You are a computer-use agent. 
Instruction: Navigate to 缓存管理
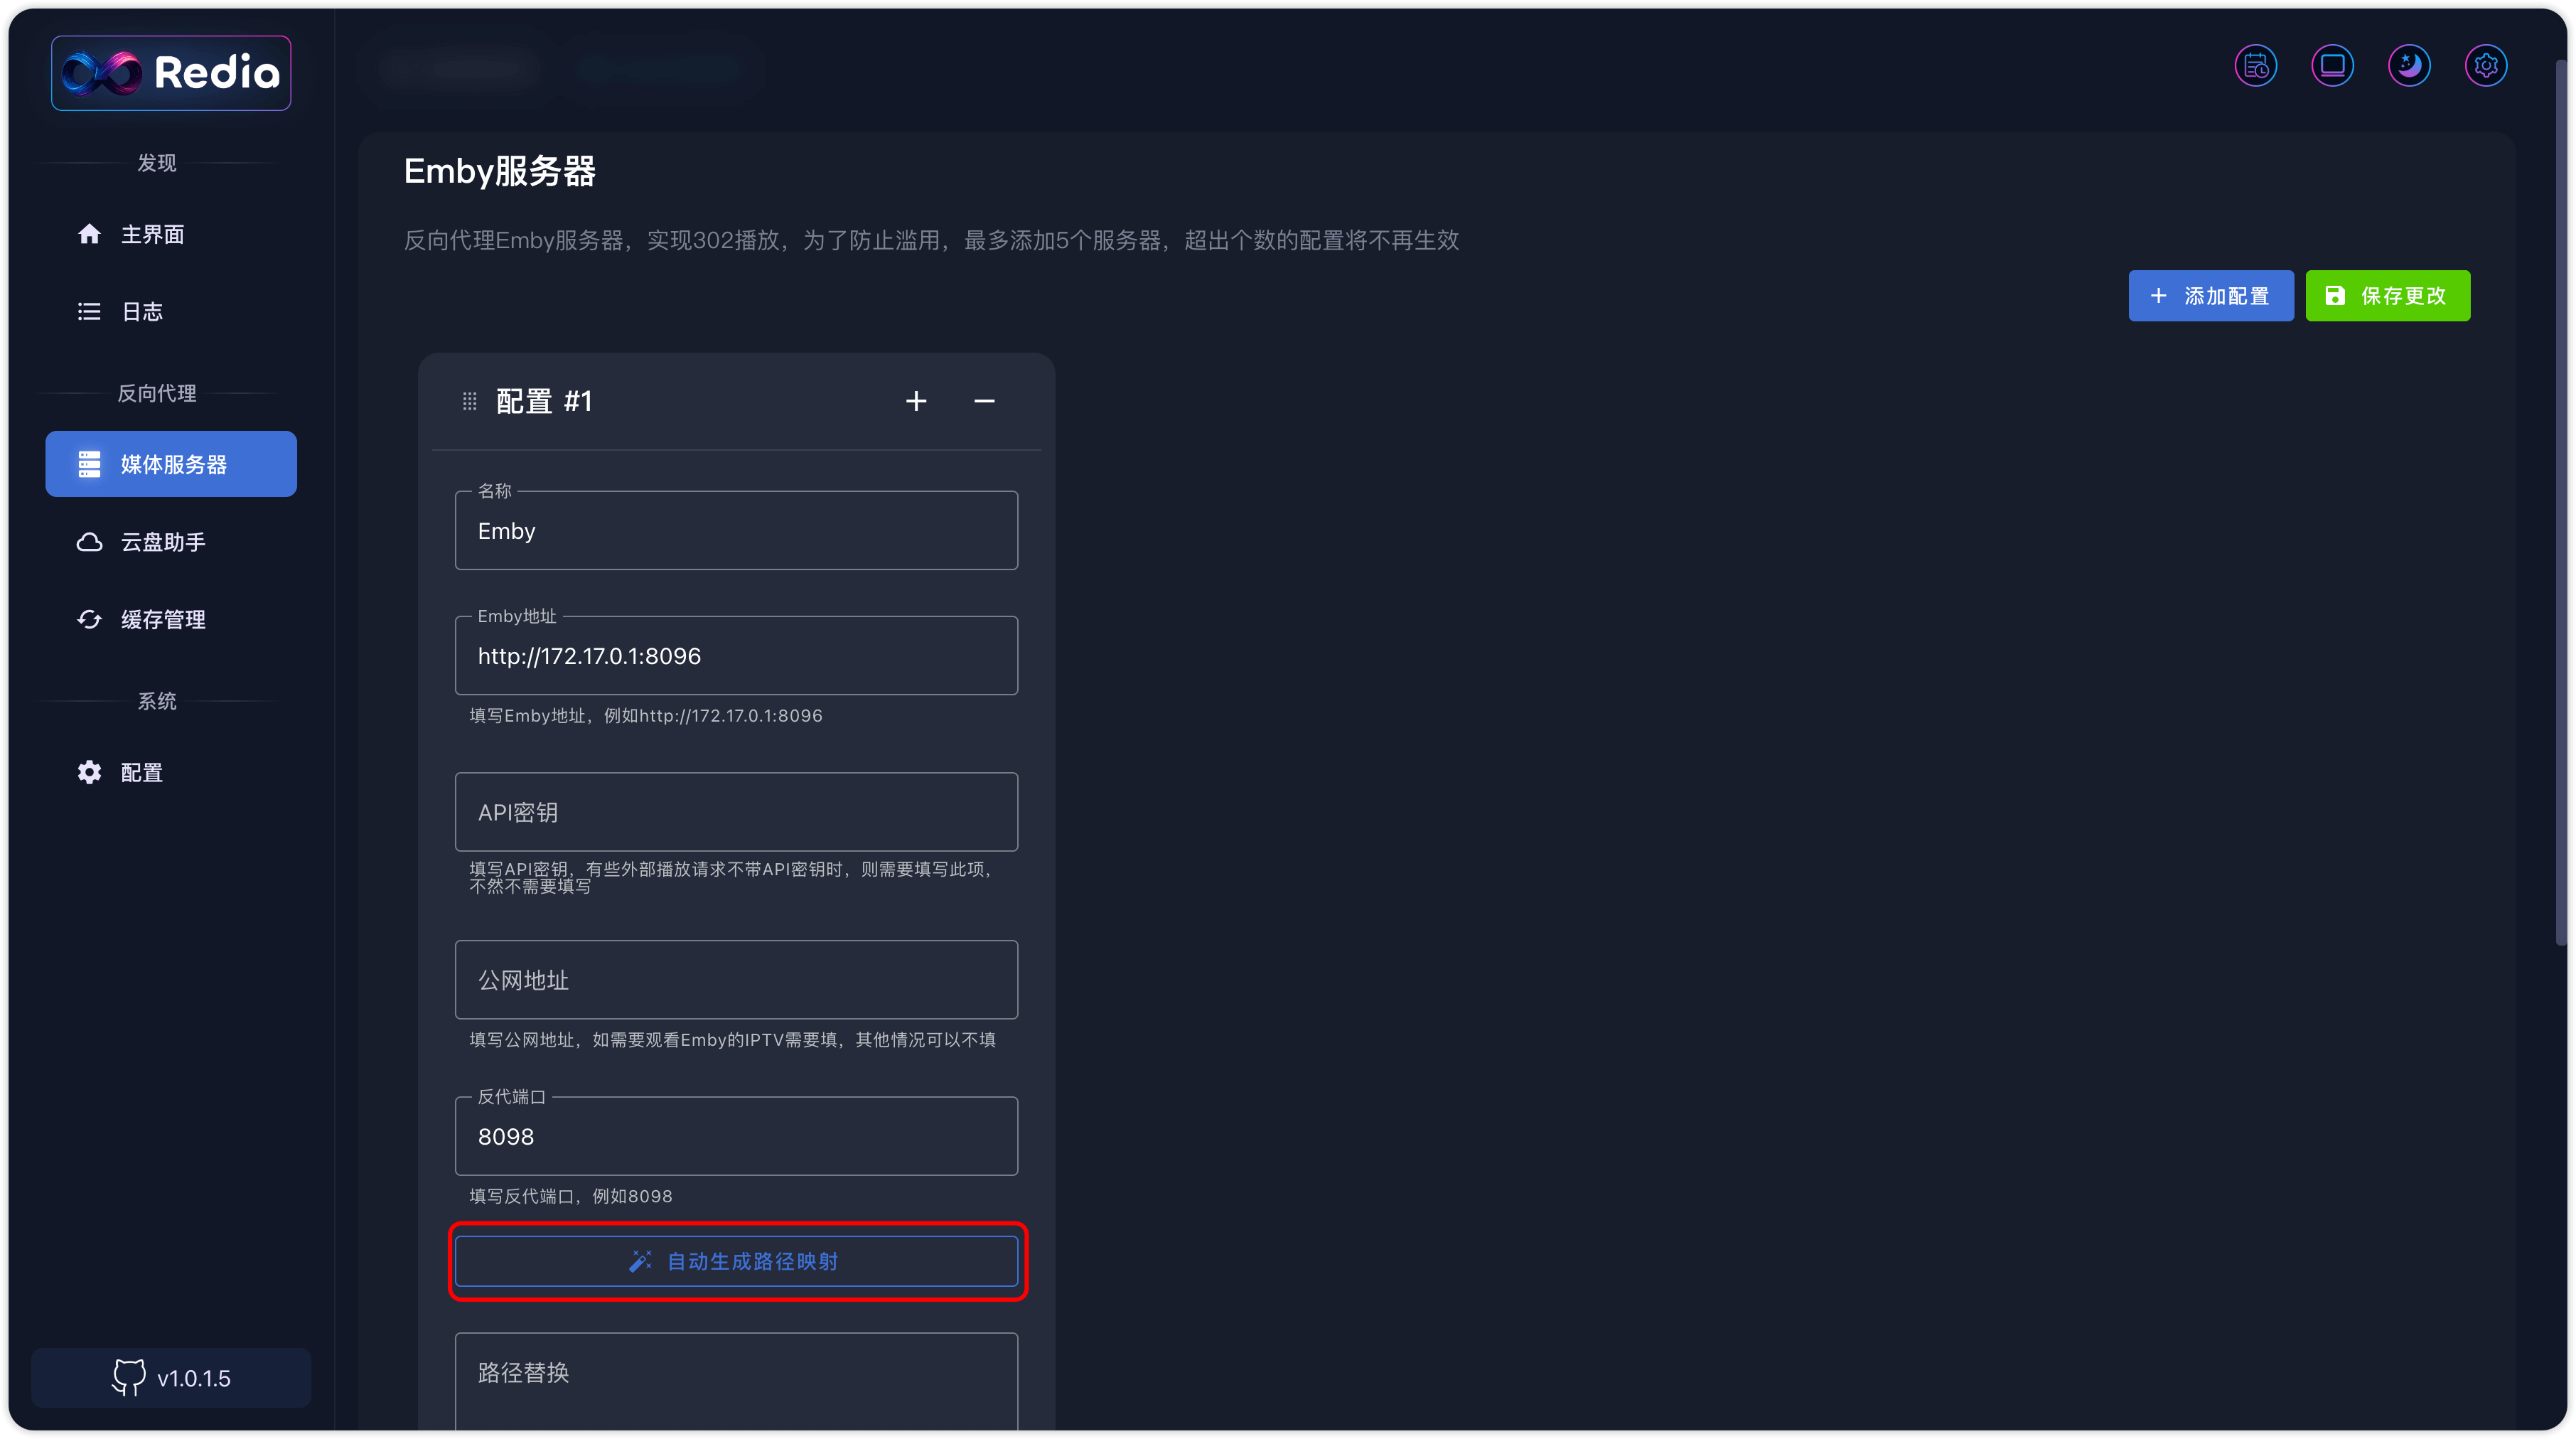162,619
